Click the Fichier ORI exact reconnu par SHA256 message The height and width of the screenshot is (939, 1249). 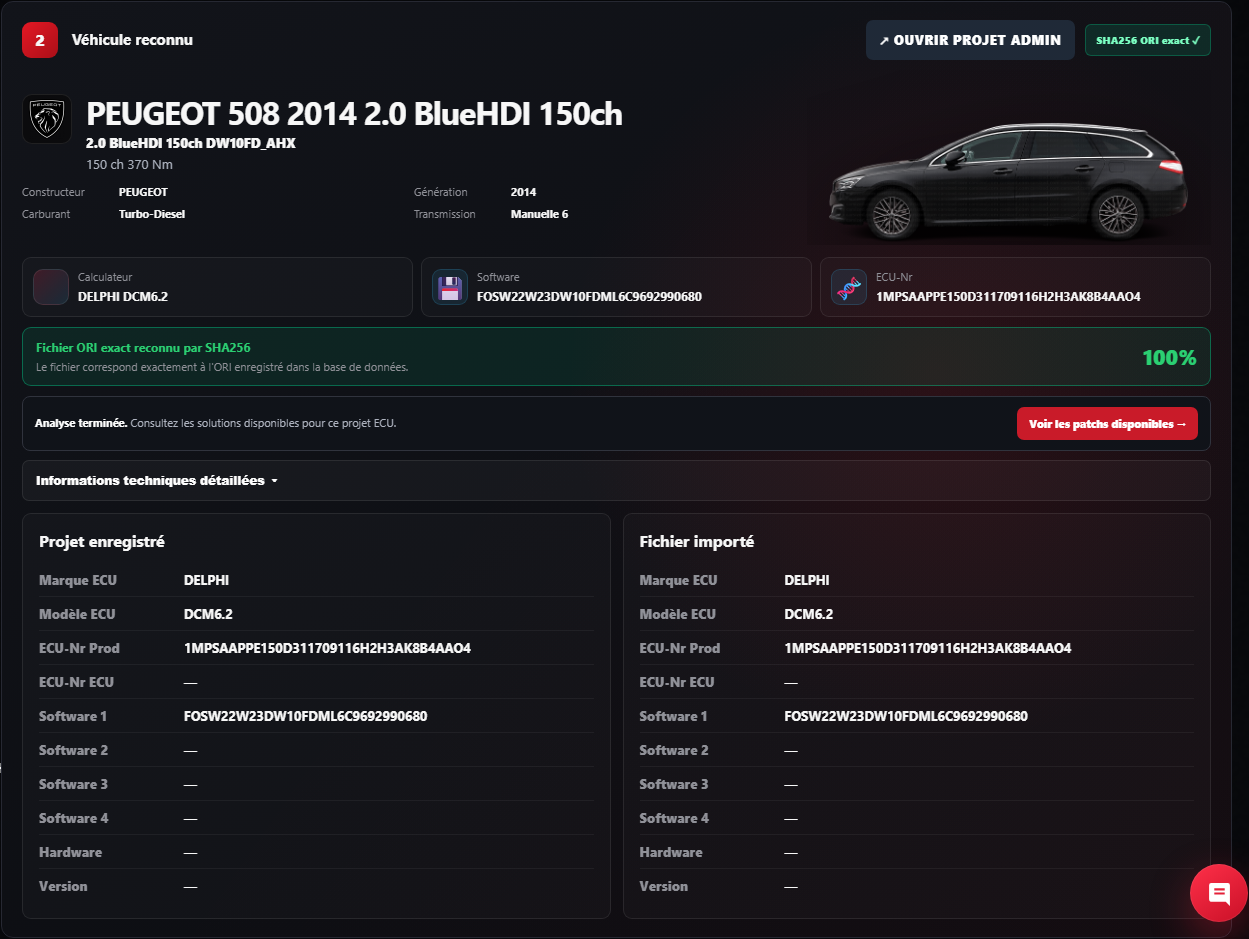coord(143,348)
